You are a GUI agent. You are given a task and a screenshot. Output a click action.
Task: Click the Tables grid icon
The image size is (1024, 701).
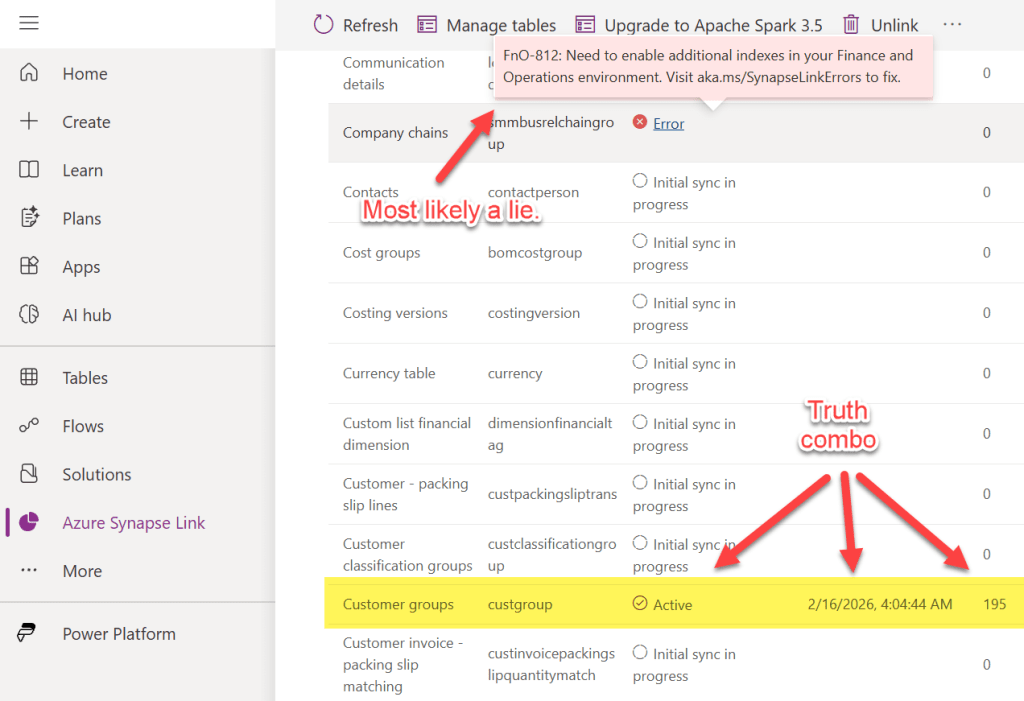[x=29, y=378]
